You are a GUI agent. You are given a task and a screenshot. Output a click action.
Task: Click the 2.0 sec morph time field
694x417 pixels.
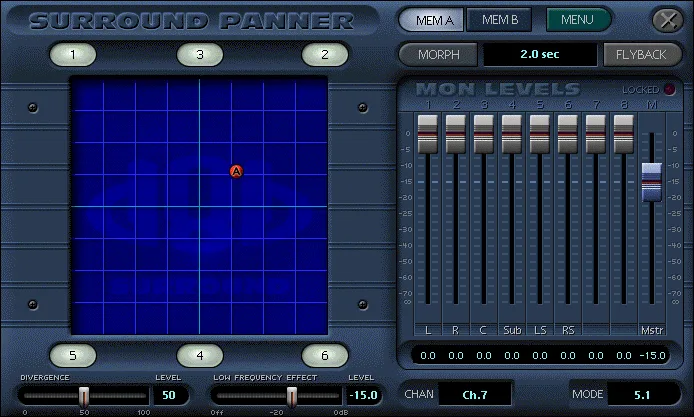[x=540, y=54]
